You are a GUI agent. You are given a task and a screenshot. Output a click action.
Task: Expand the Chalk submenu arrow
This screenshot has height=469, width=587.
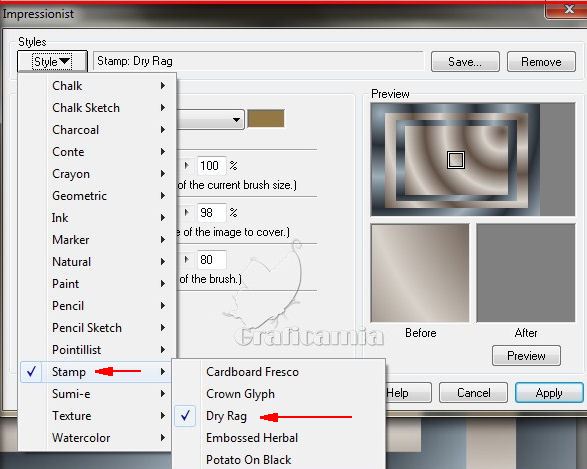163,86
